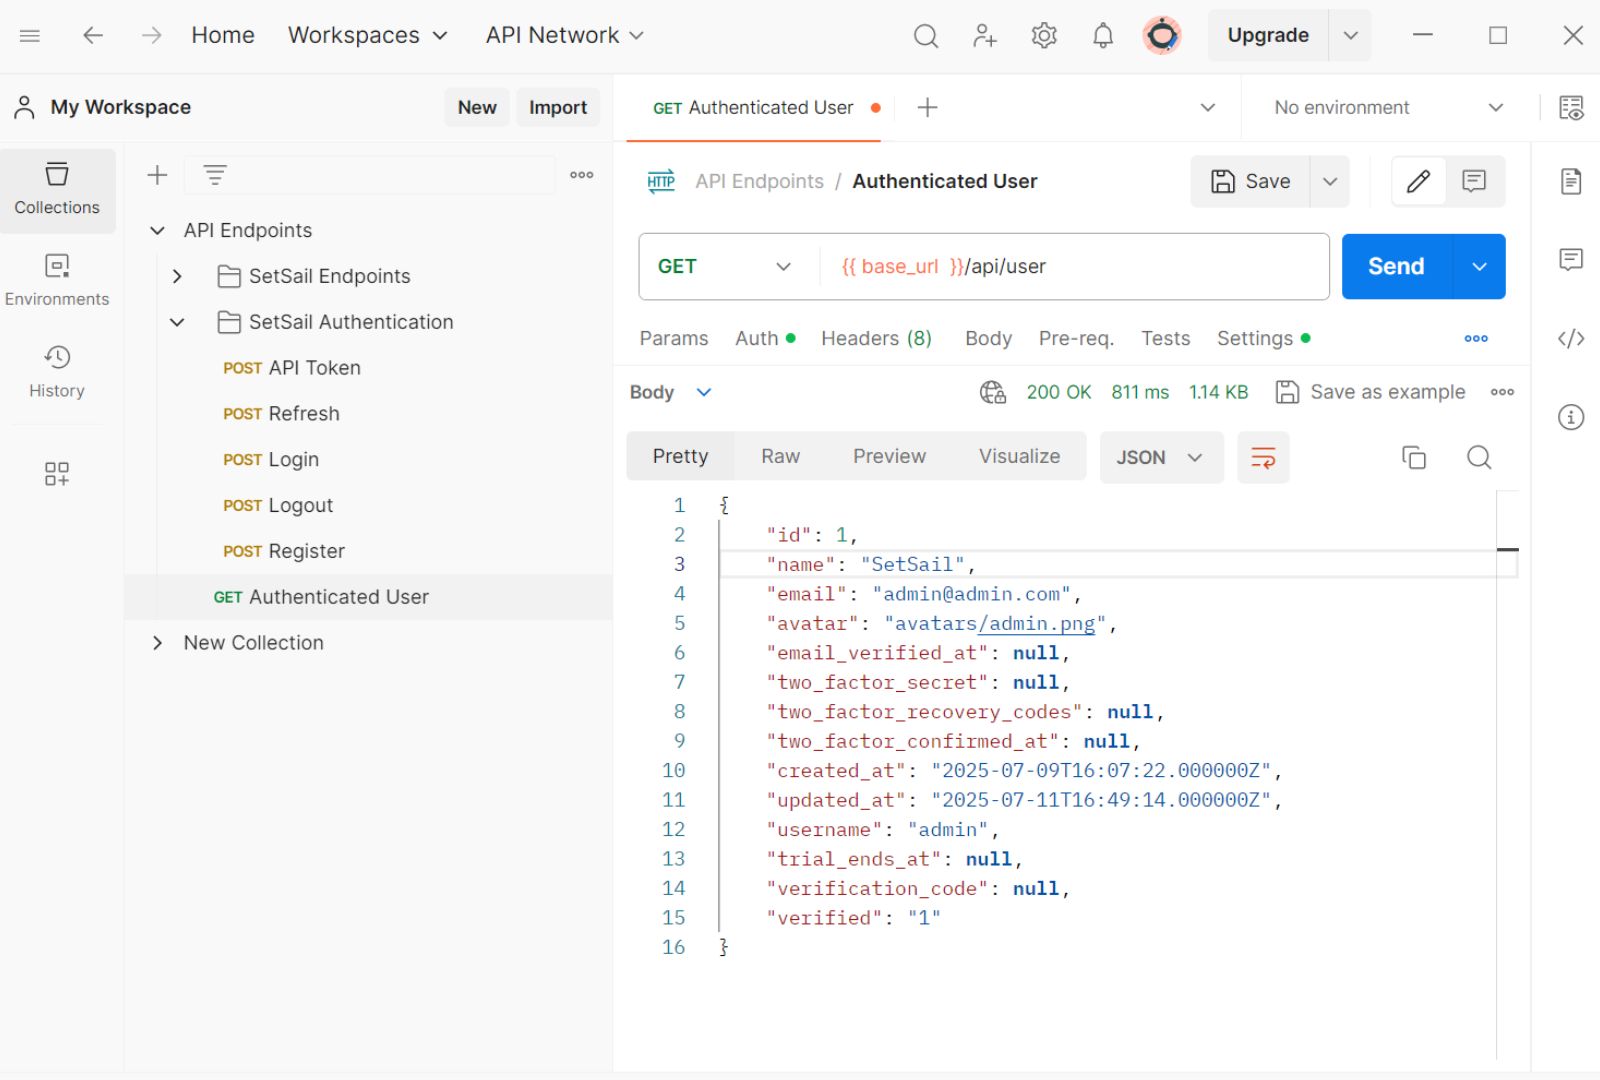Image resolution: width=1600 pixels, height=1080 pixels.
Task: Open the invite people icon
Action: [x=985, y=36]
